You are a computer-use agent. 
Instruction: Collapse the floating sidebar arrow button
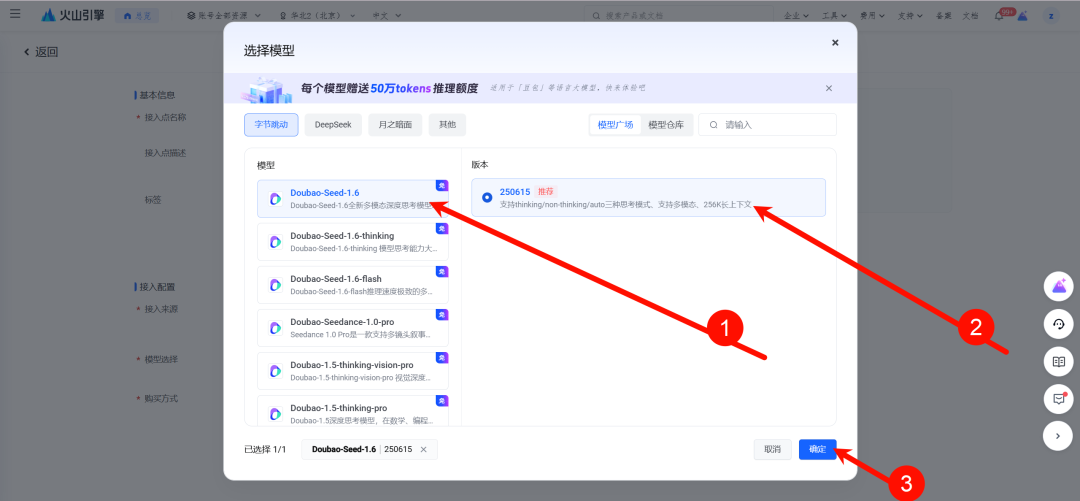[x=1059, y=436]
